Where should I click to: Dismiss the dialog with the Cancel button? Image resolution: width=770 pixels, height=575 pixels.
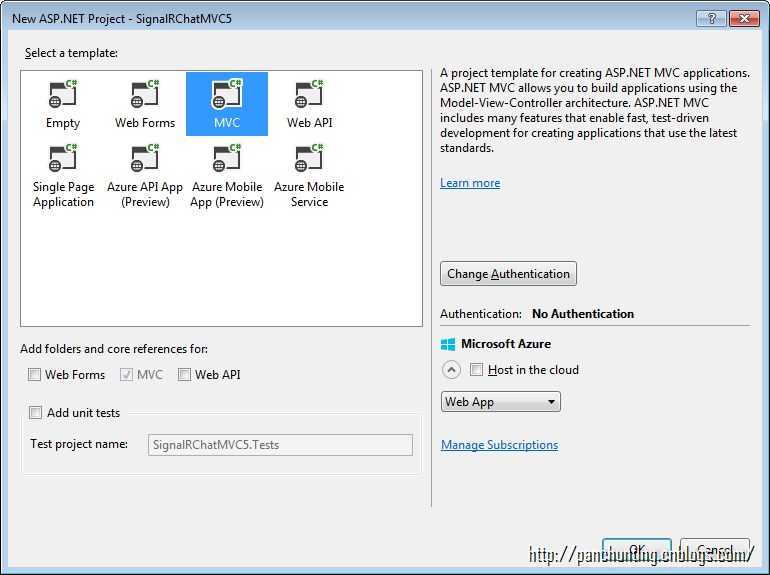[715, 549]
